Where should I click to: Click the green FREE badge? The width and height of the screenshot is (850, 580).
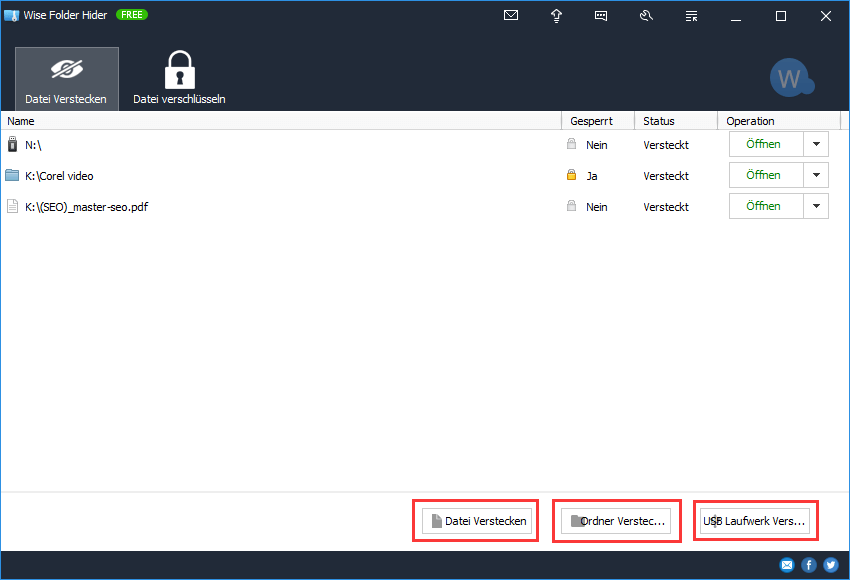(132, 15)
